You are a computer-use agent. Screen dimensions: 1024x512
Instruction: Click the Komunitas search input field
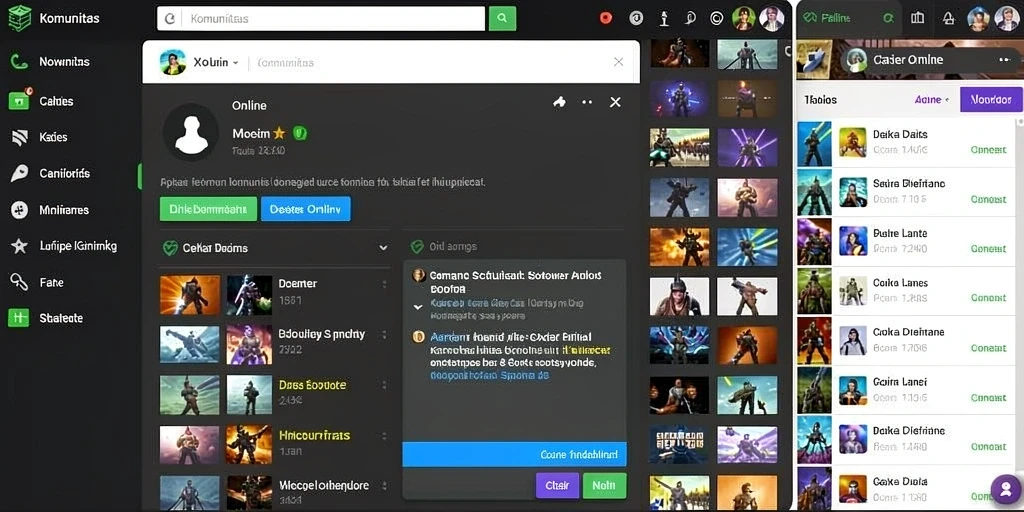[x=321, y=18]
